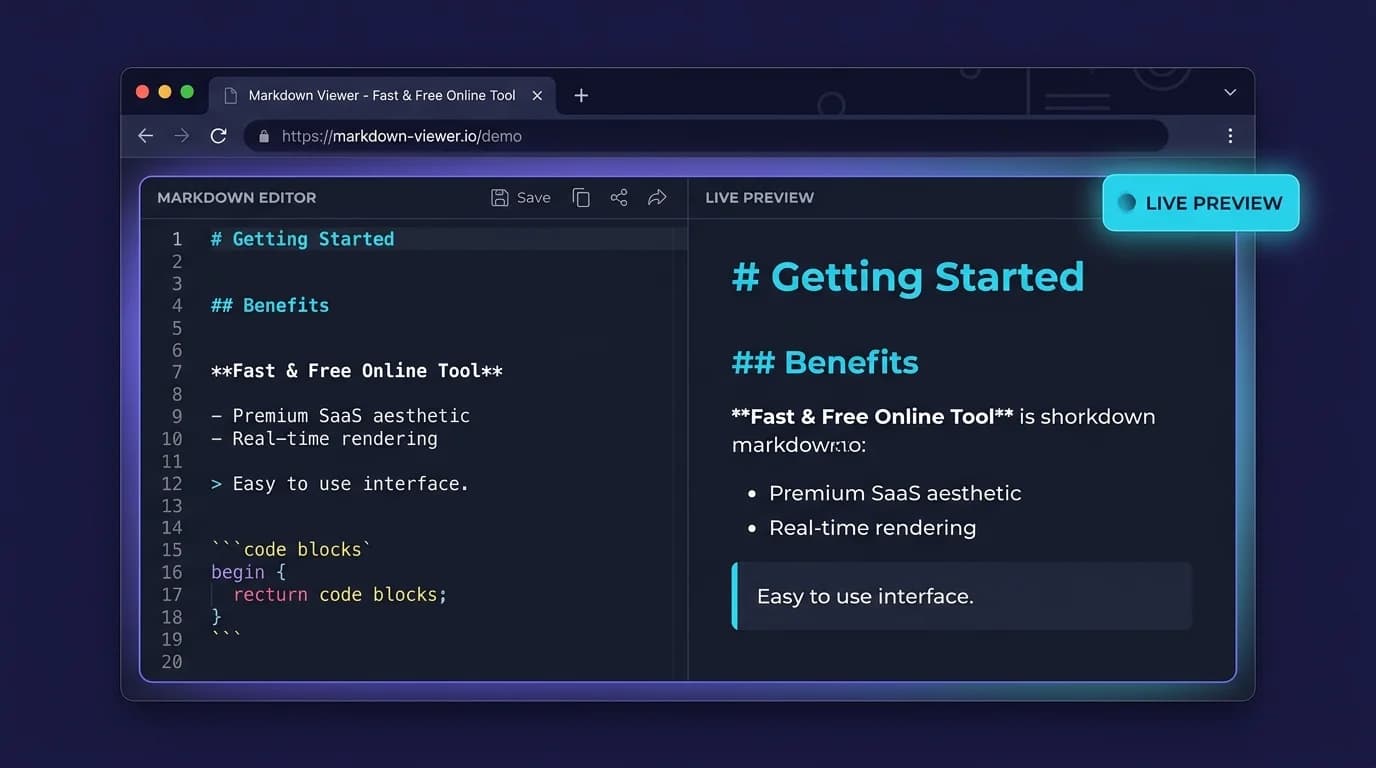Click line number 12 in the editor gutter
1376x768 pixels.
pos(170,483)
